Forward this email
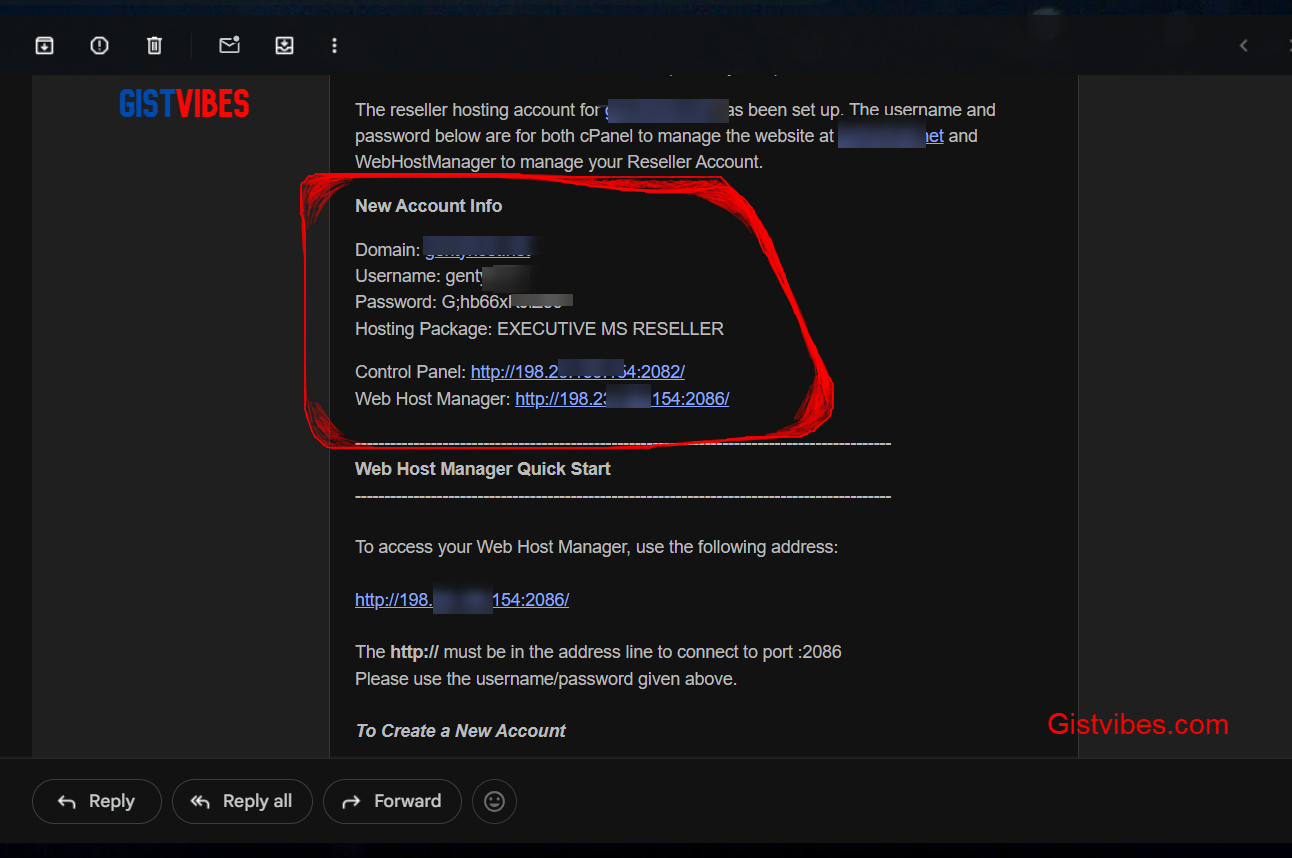Viewport: 1292px width, 858px height. click(392, 801)
